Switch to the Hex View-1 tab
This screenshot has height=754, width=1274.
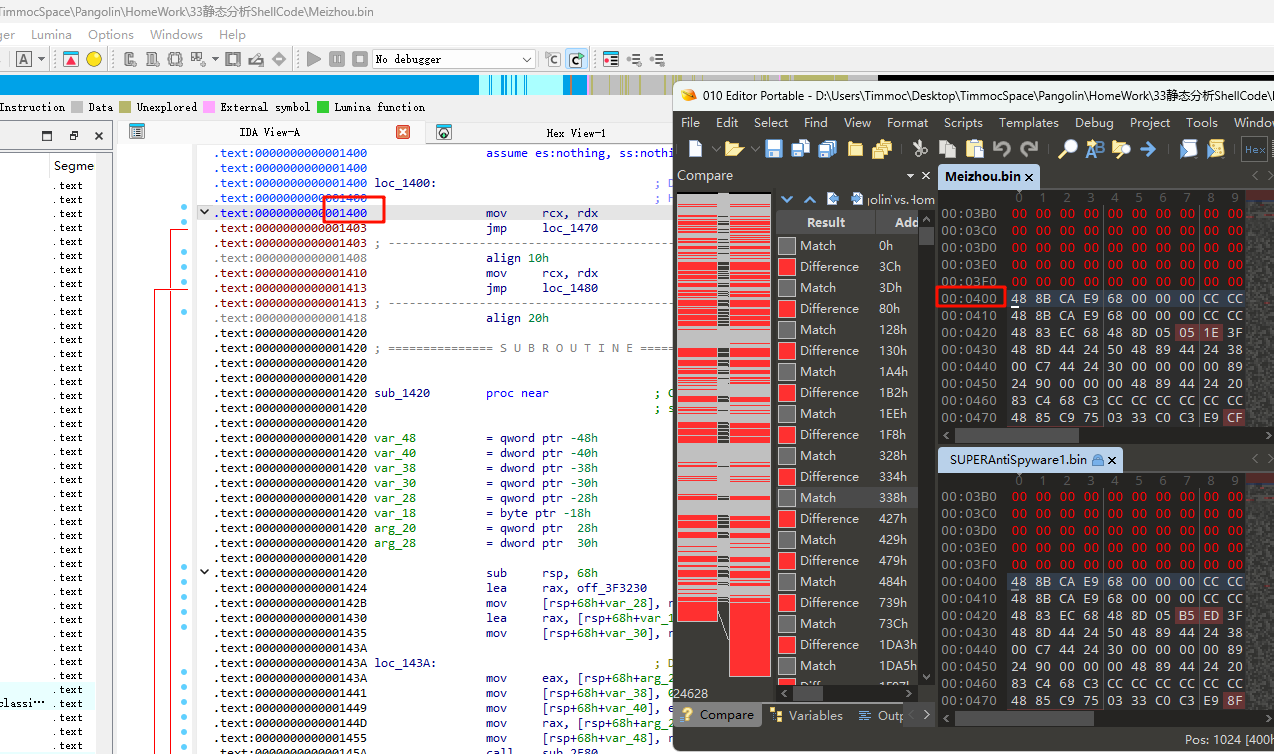(576, 132)
